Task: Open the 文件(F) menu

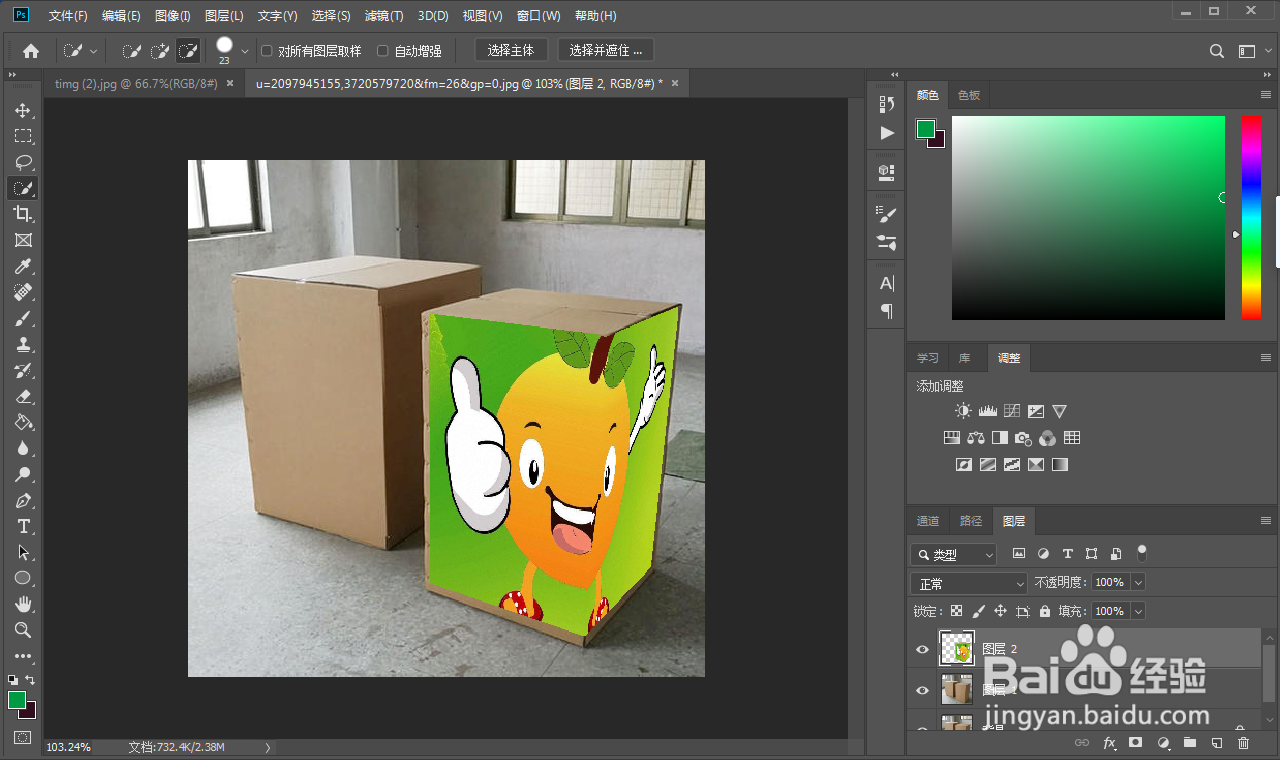Action: click(68, 16)
